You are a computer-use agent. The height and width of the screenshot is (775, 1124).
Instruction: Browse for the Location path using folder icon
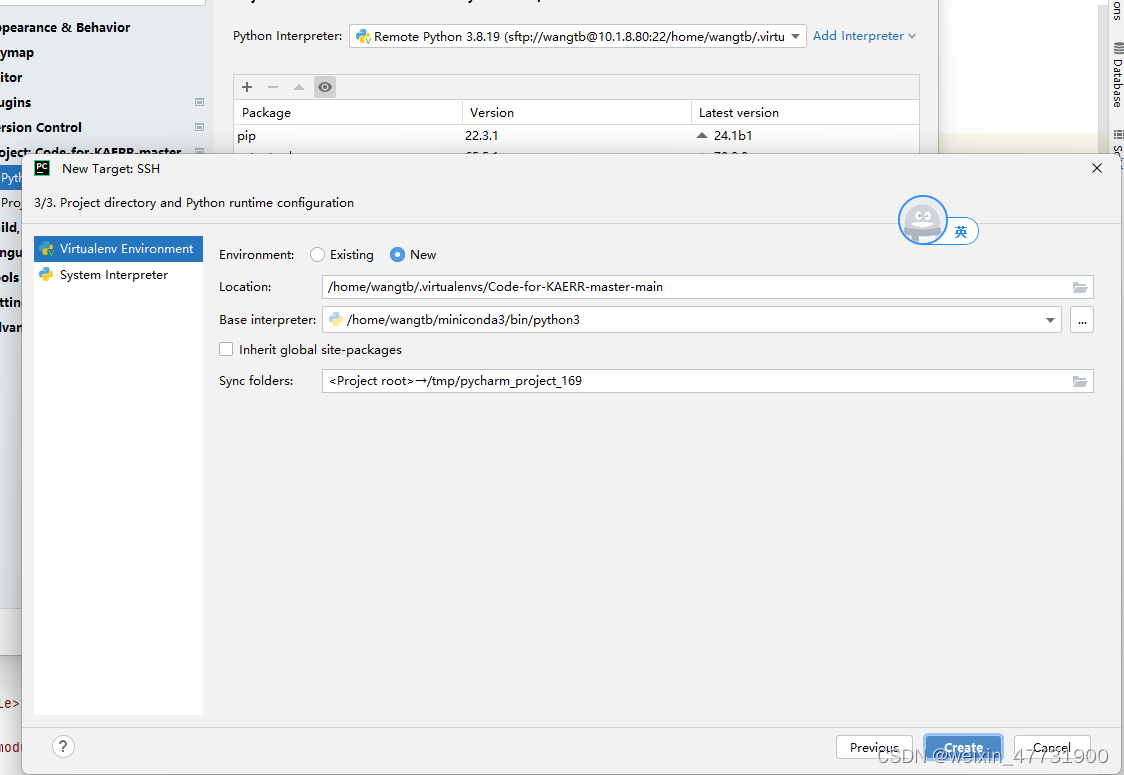coord(1079,287)
